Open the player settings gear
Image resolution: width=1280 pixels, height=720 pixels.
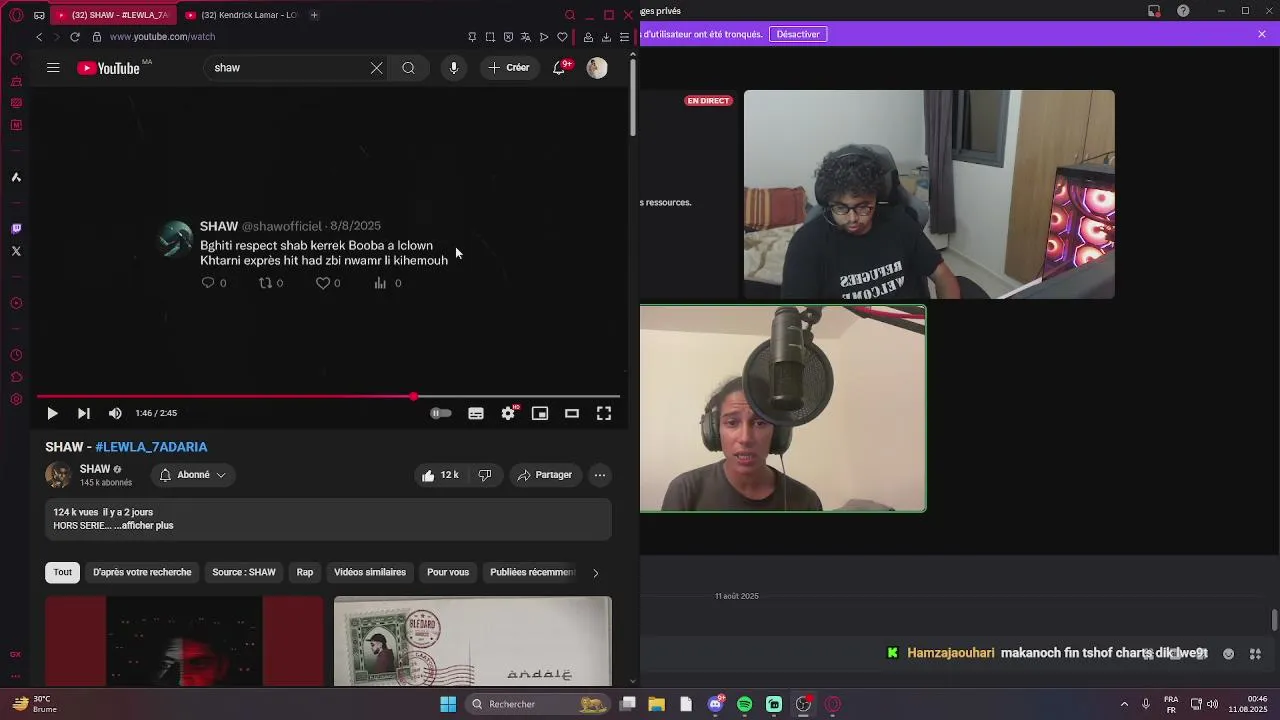tap(508, 413)
